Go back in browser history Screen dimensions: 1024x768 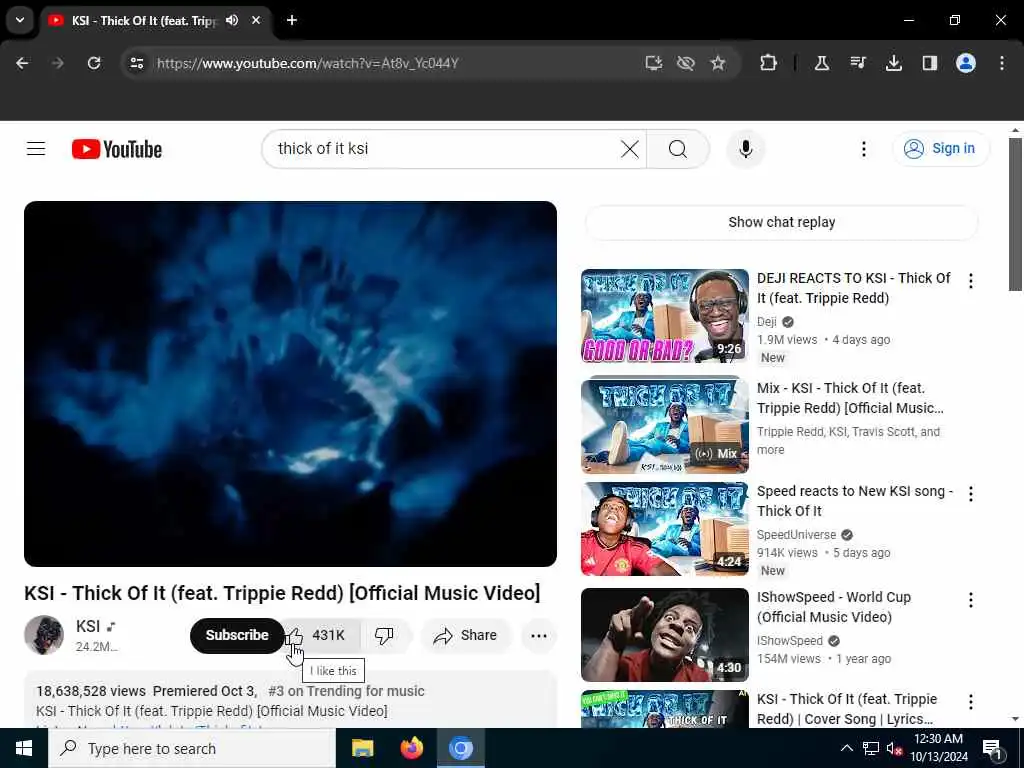coord(22,63)
